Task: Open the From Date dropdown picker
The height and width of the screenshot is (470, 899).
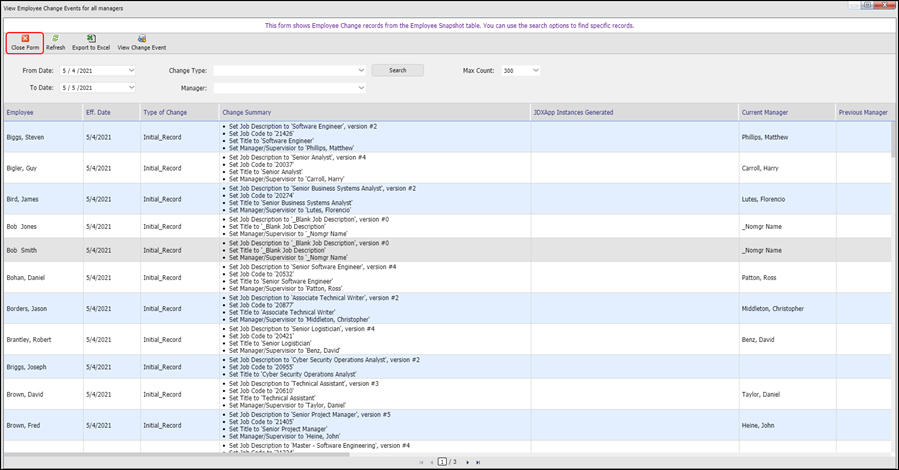Action: (x=131, y=71)
